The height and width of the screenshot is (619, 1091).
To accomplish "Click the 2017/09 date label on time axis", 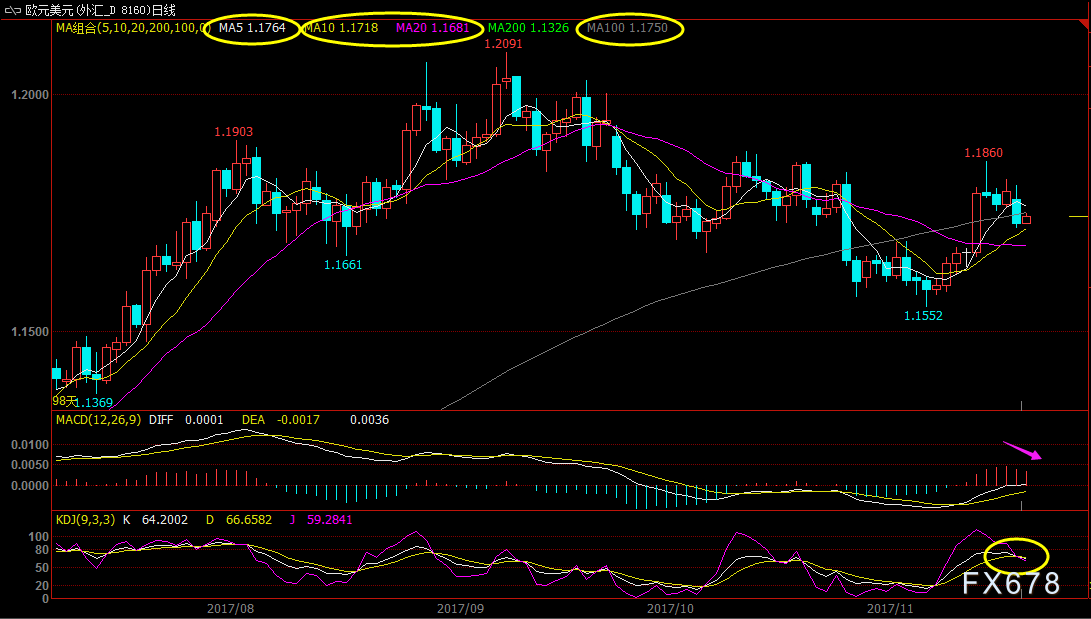I will (460, 609).
